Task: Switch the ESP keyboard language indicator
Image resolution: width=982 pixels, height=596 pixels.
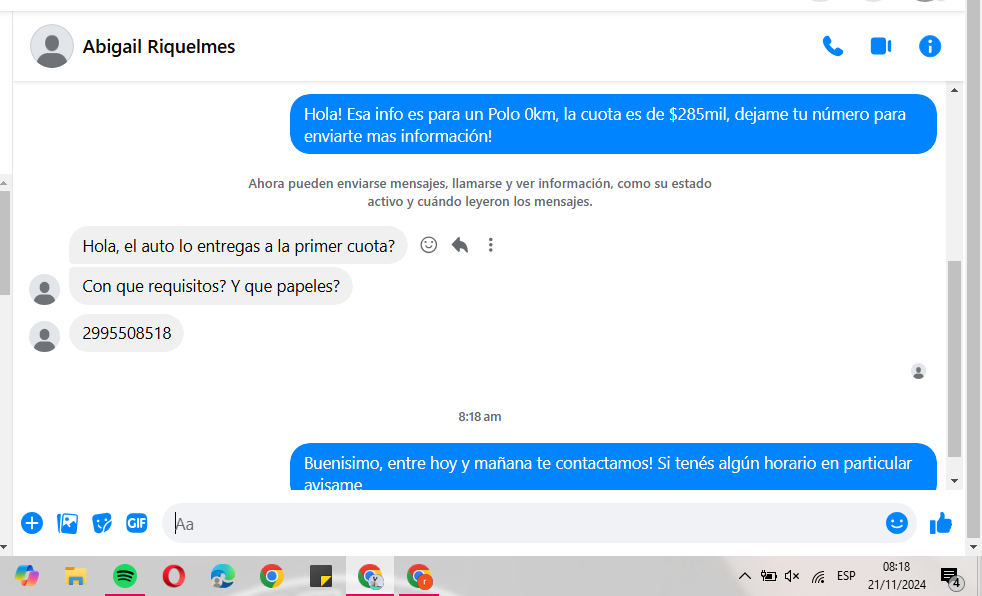Action: point(846,576)
